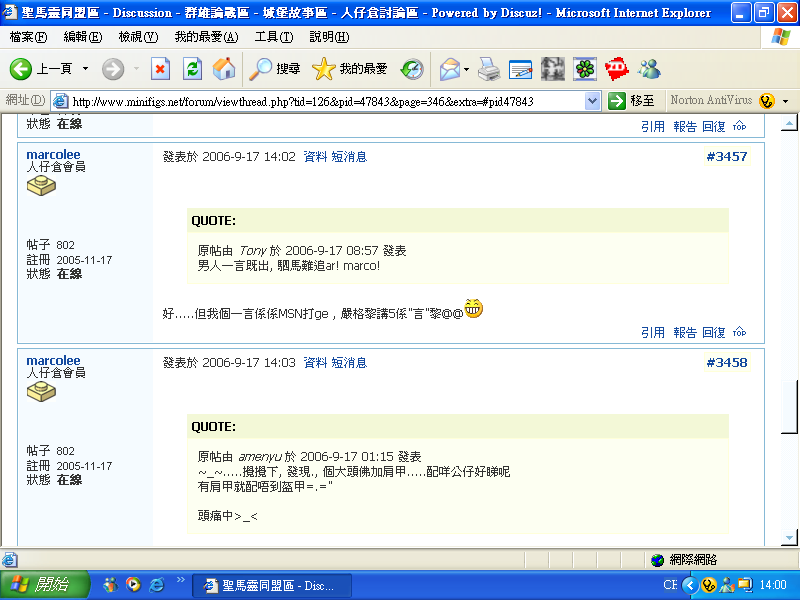Click the 移至 Go button
This screenshot has height=600, width=800.
[x=632, y=101]
